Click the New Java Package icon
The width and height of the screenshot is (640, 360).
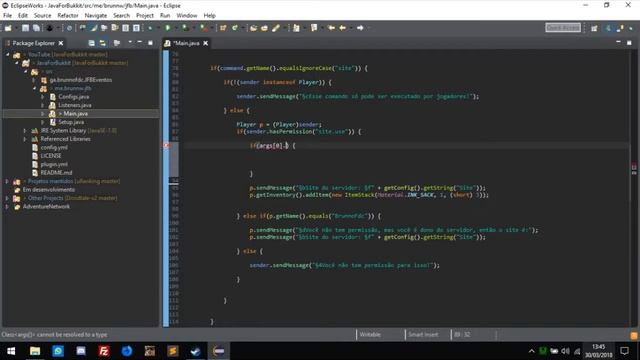tap(223, 28)
